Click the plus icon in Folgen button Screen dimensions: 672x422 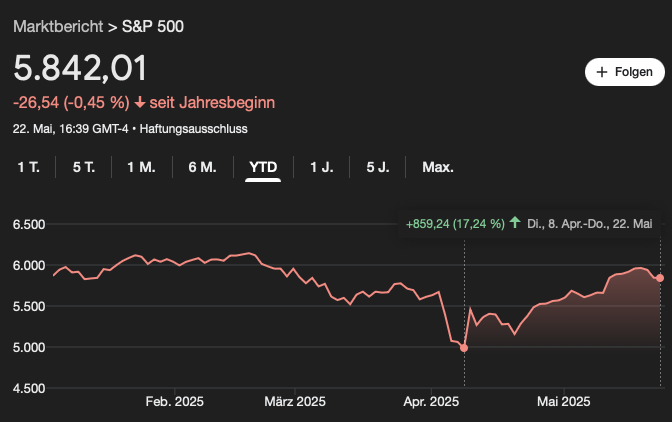click(x=602, y=72)
